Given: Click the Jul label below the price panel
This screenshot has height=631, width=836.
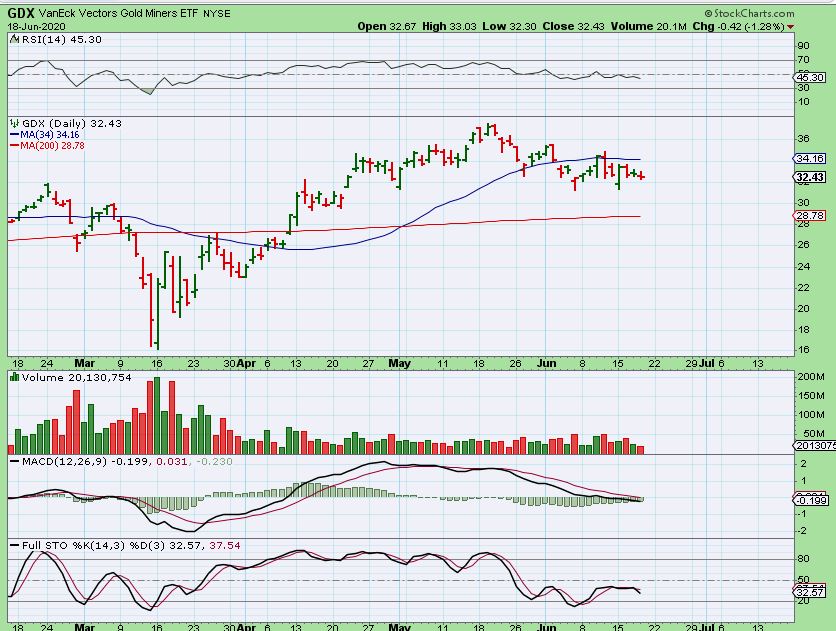Looking at the screenshot, I should point(707,363).
